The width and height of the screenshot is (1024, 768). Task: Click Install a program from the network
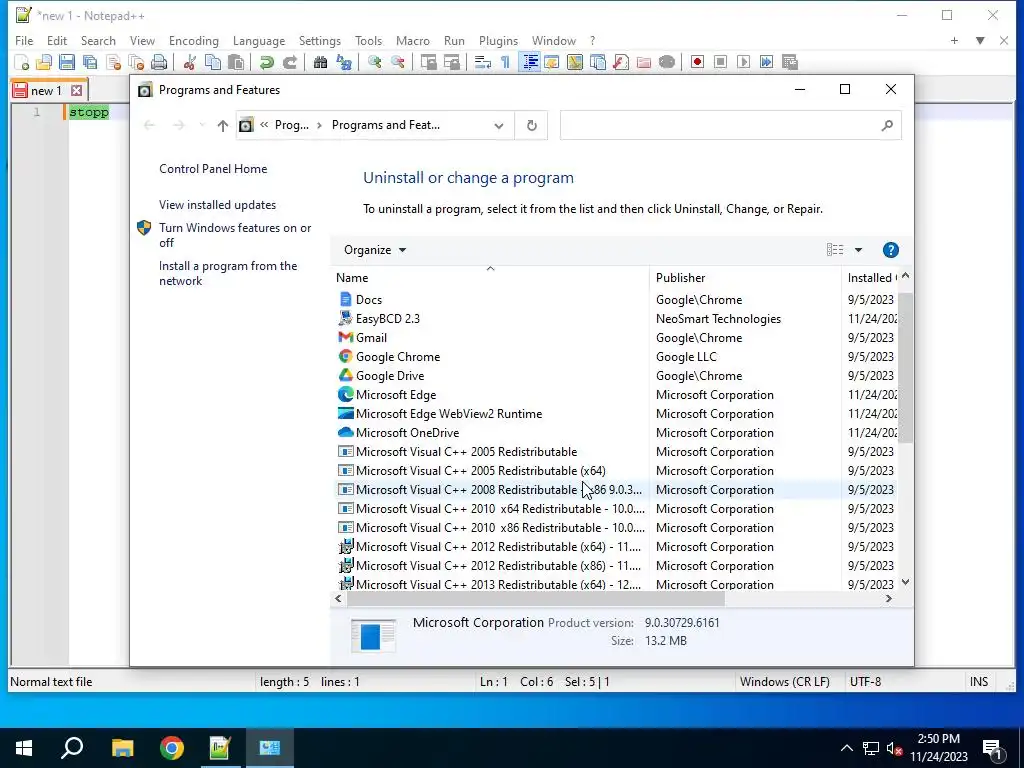[228, 274]
